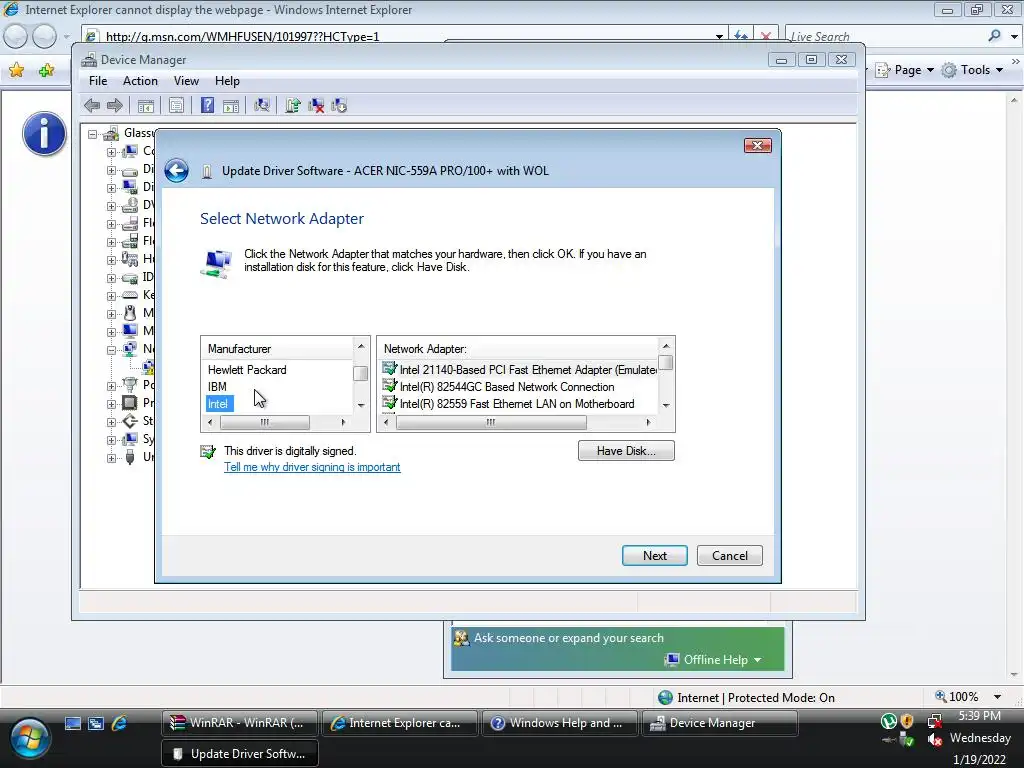This screenshot has height=768, width=1024.
Task: Toggle the action pane toolbar icon
Action: [x=231, y=106]
